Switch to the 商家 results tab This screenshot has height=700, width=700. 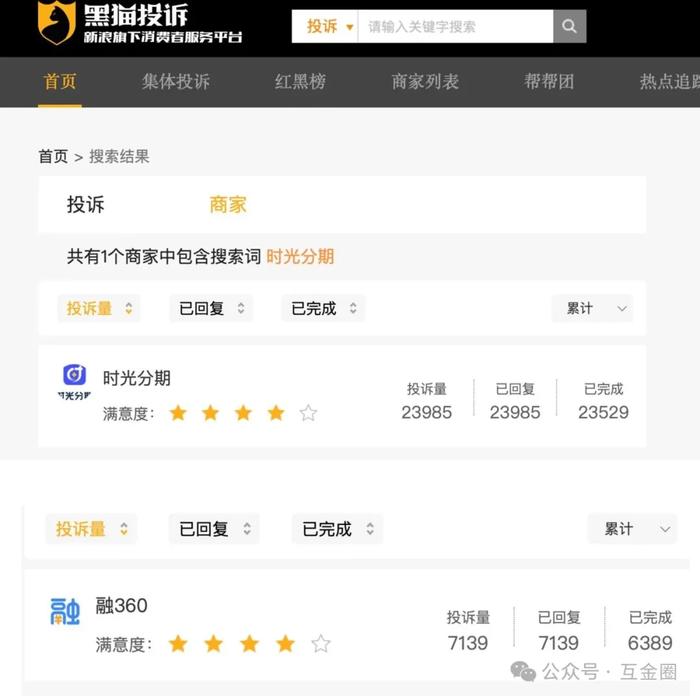pyautogui.click(x=228, y=204)
